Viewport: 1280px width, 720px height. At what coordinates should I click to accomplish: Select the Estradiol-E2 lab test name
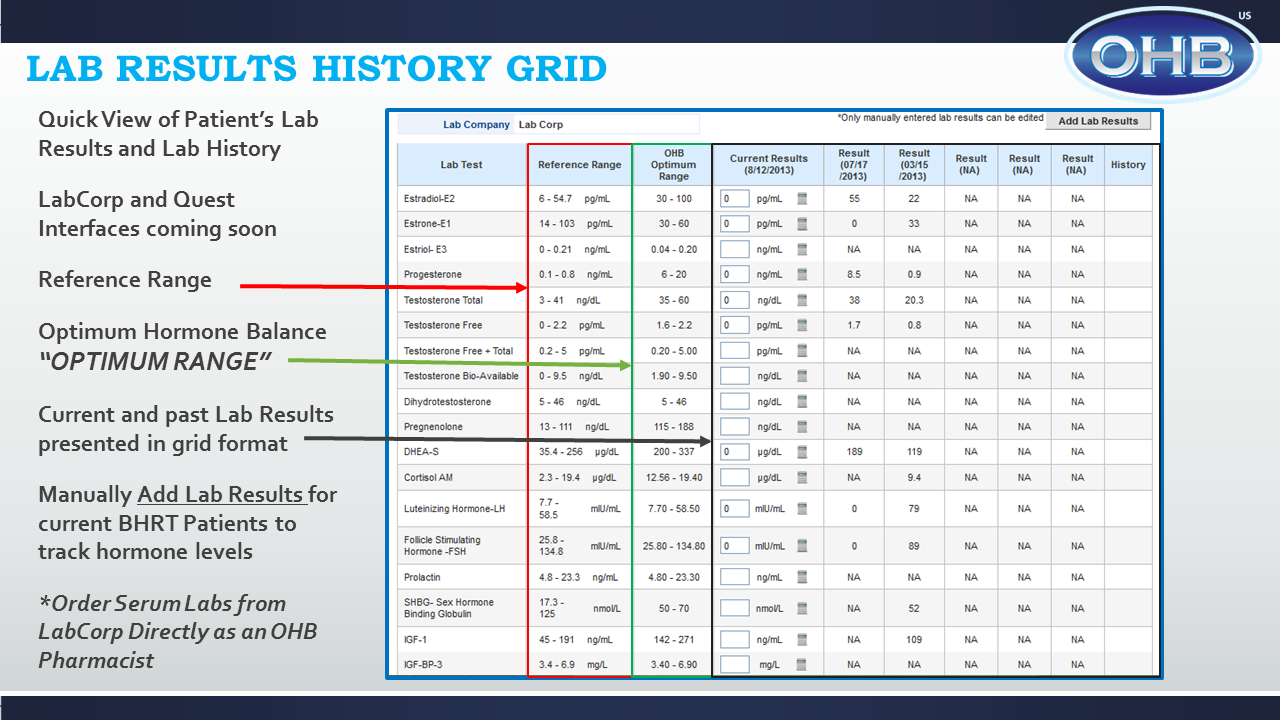pyautogui.click(x=429, y=199)
